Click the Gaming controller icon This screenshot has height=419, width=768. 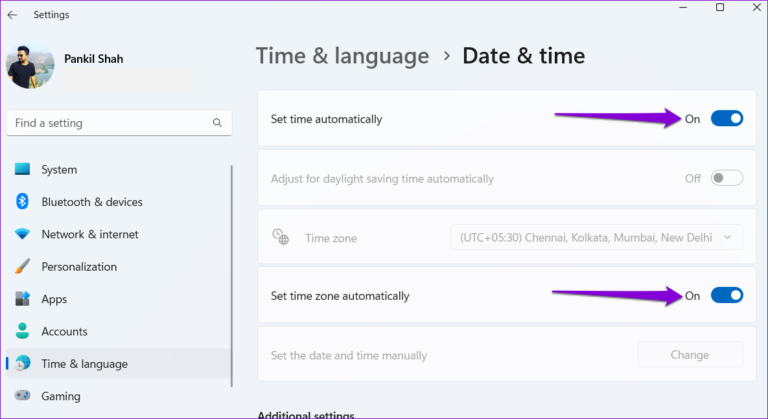pos(22,396)
